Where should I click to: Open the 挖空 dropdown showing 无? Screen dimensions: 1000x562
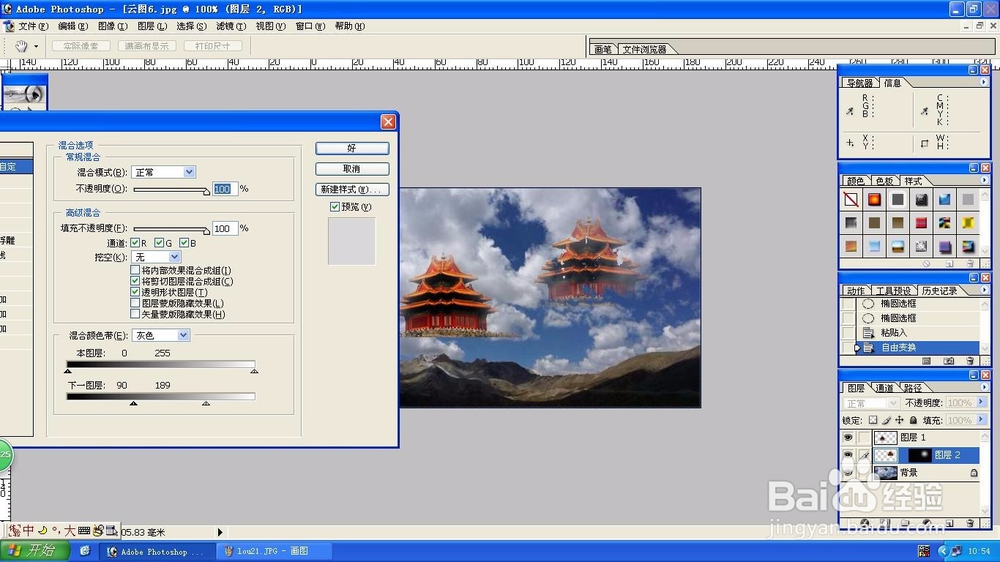point(156,257)
